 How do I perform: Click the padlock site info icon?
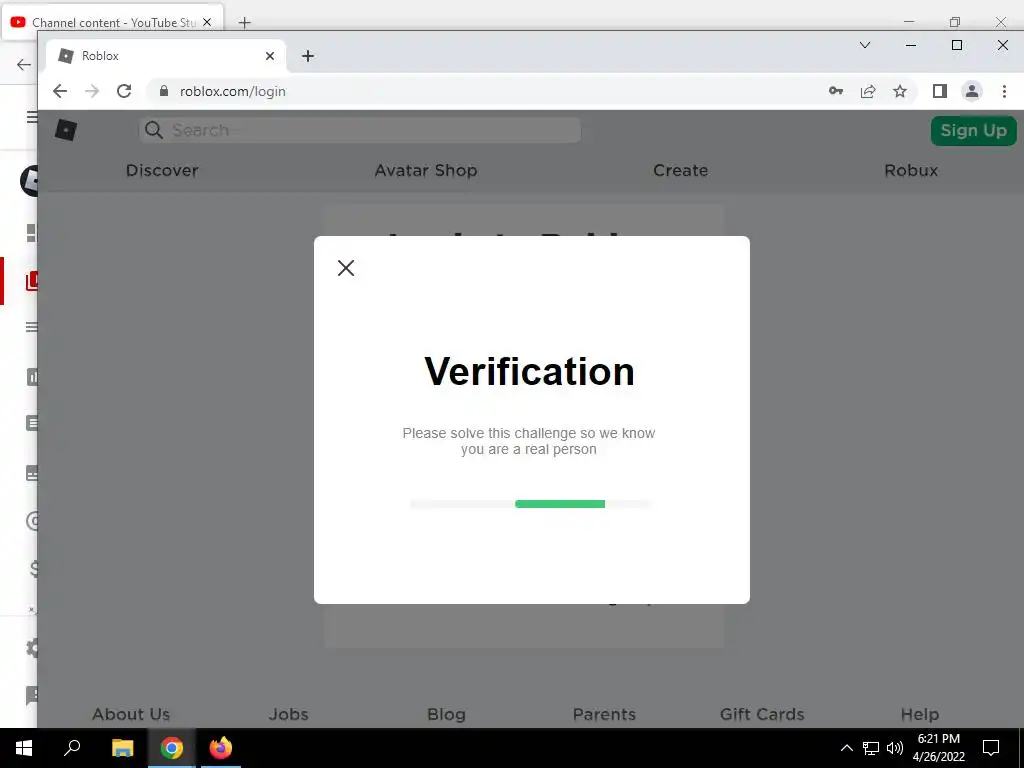[x=164, y=91]
